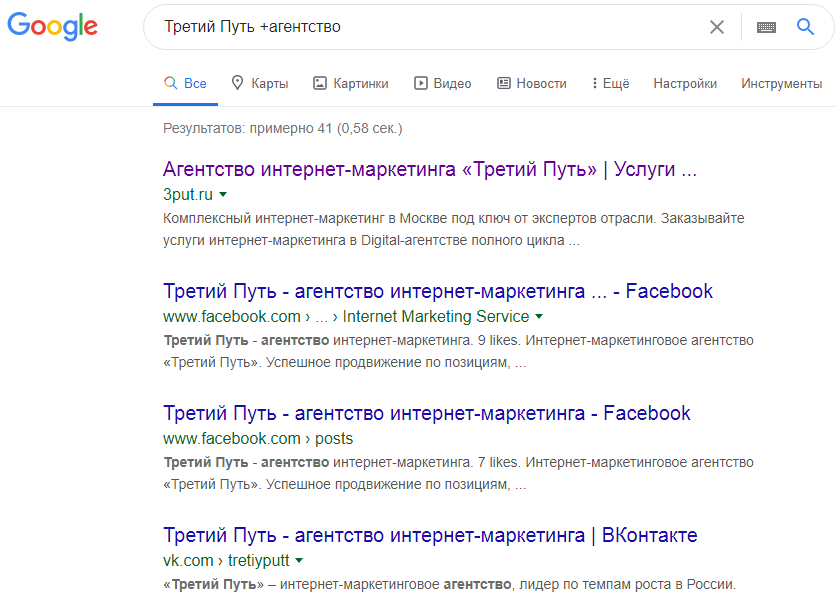The image size is (836, 599).
Task: Expand the dropdown arrow next to 3put.ru
Action: [x=223, y=195]
